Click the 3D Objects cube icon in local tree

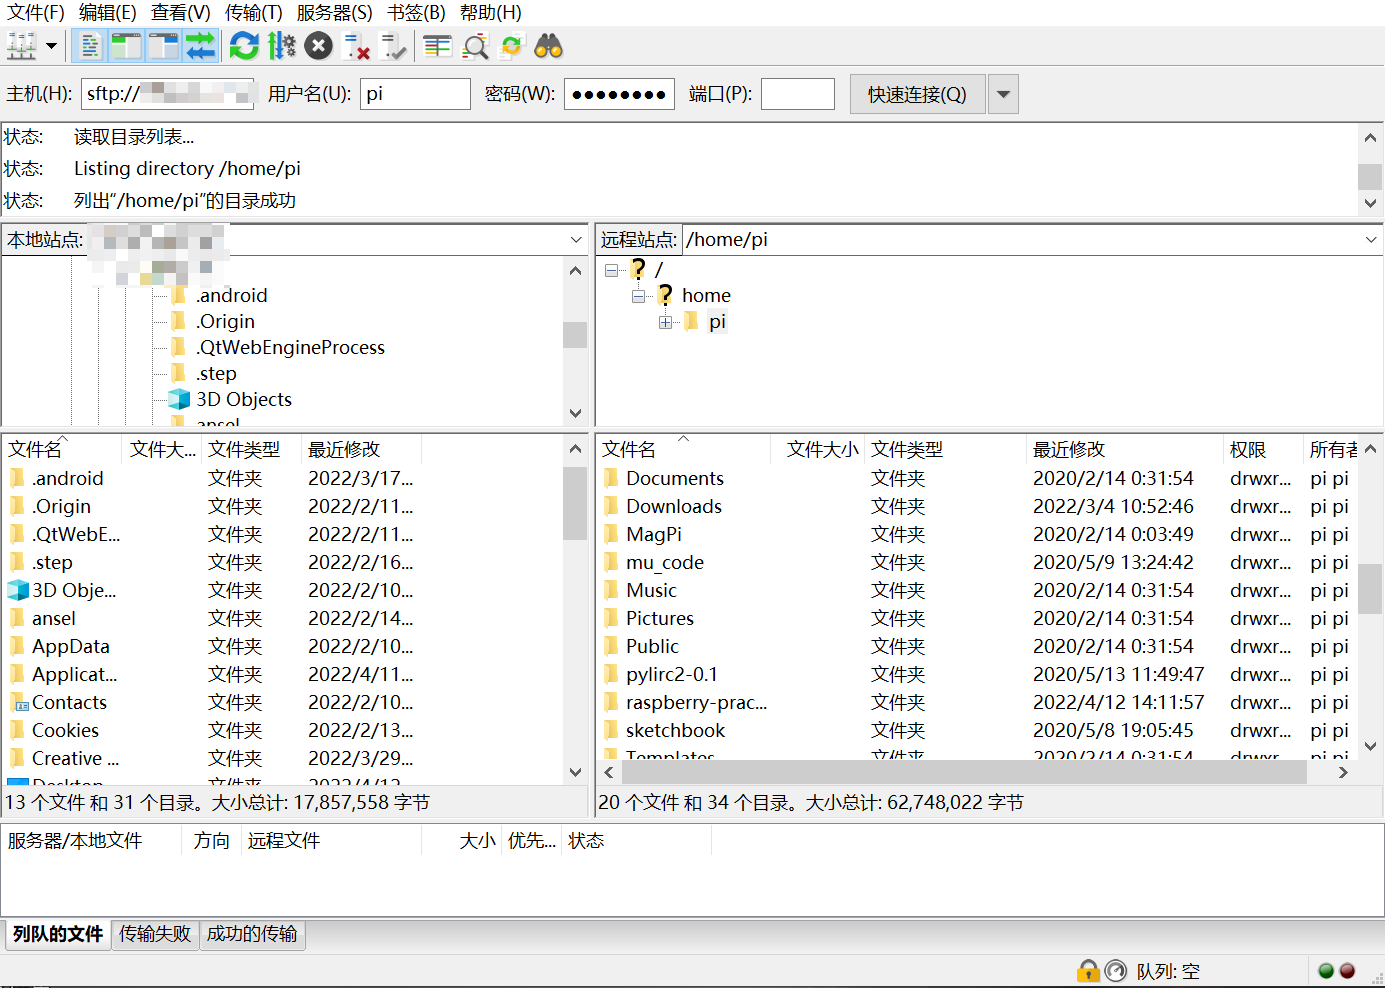click(x=179, y=399)
